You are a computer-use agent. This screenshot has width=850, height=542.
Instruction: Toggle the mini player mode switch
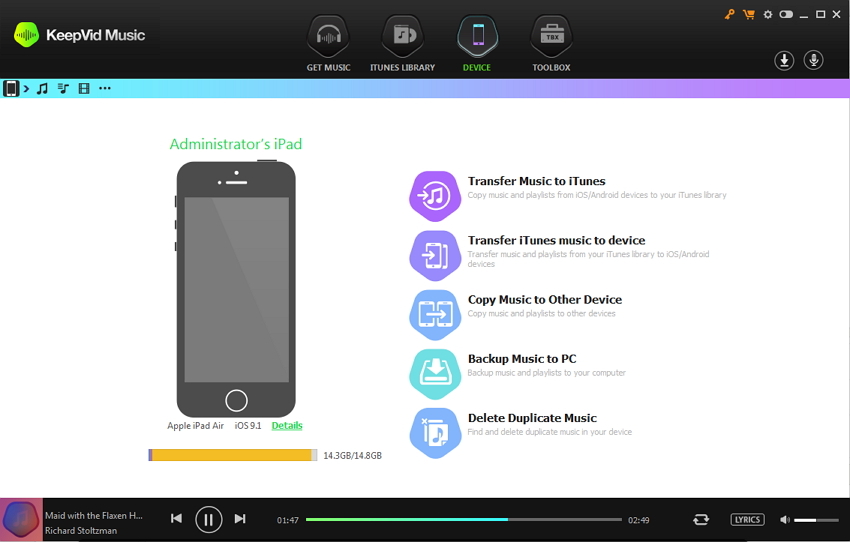pos(786,15)
